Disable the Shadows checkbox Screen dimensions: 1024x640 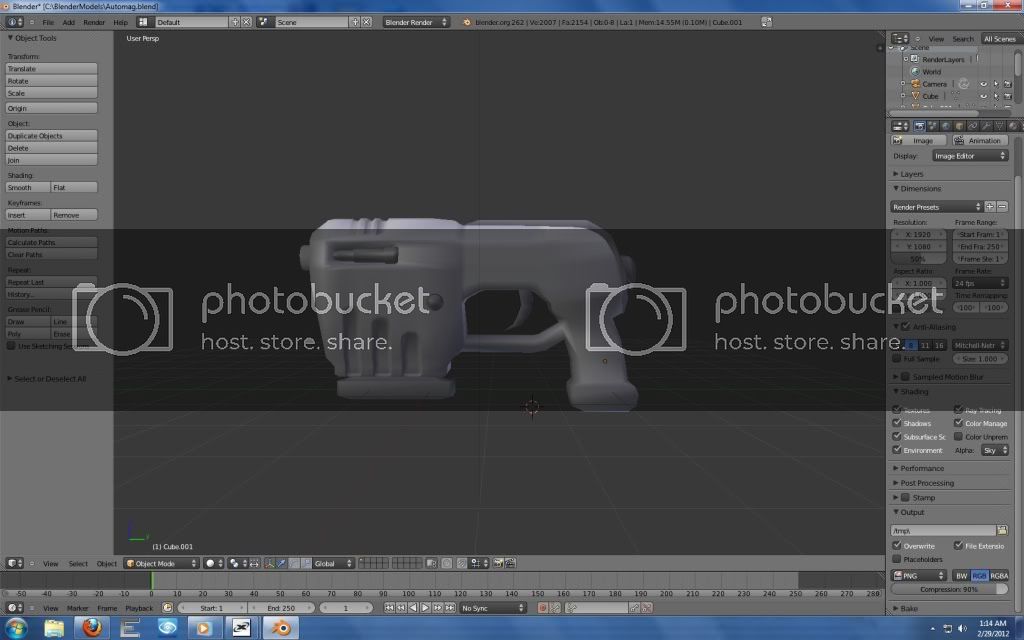897,423
